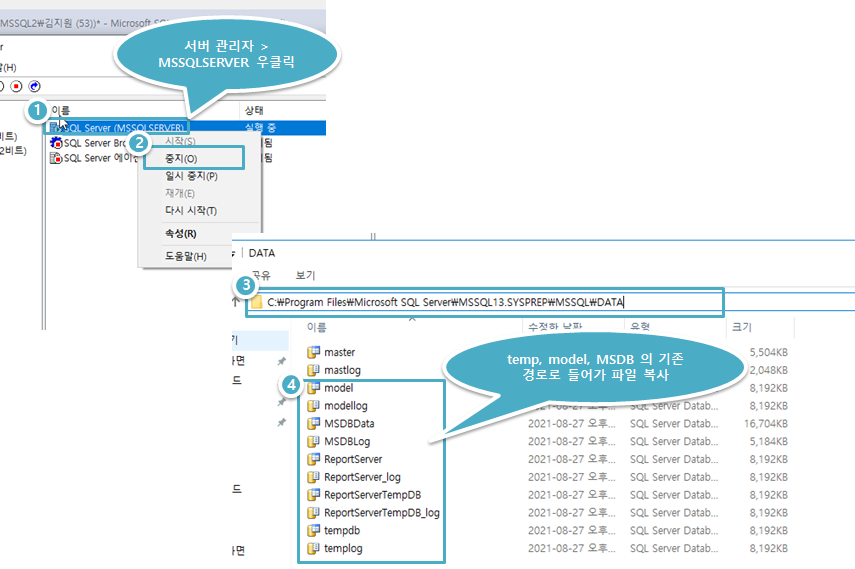Screen dimensions: 855x569
Task: Click the file name text templog
Action: click(x=343, y=549)
